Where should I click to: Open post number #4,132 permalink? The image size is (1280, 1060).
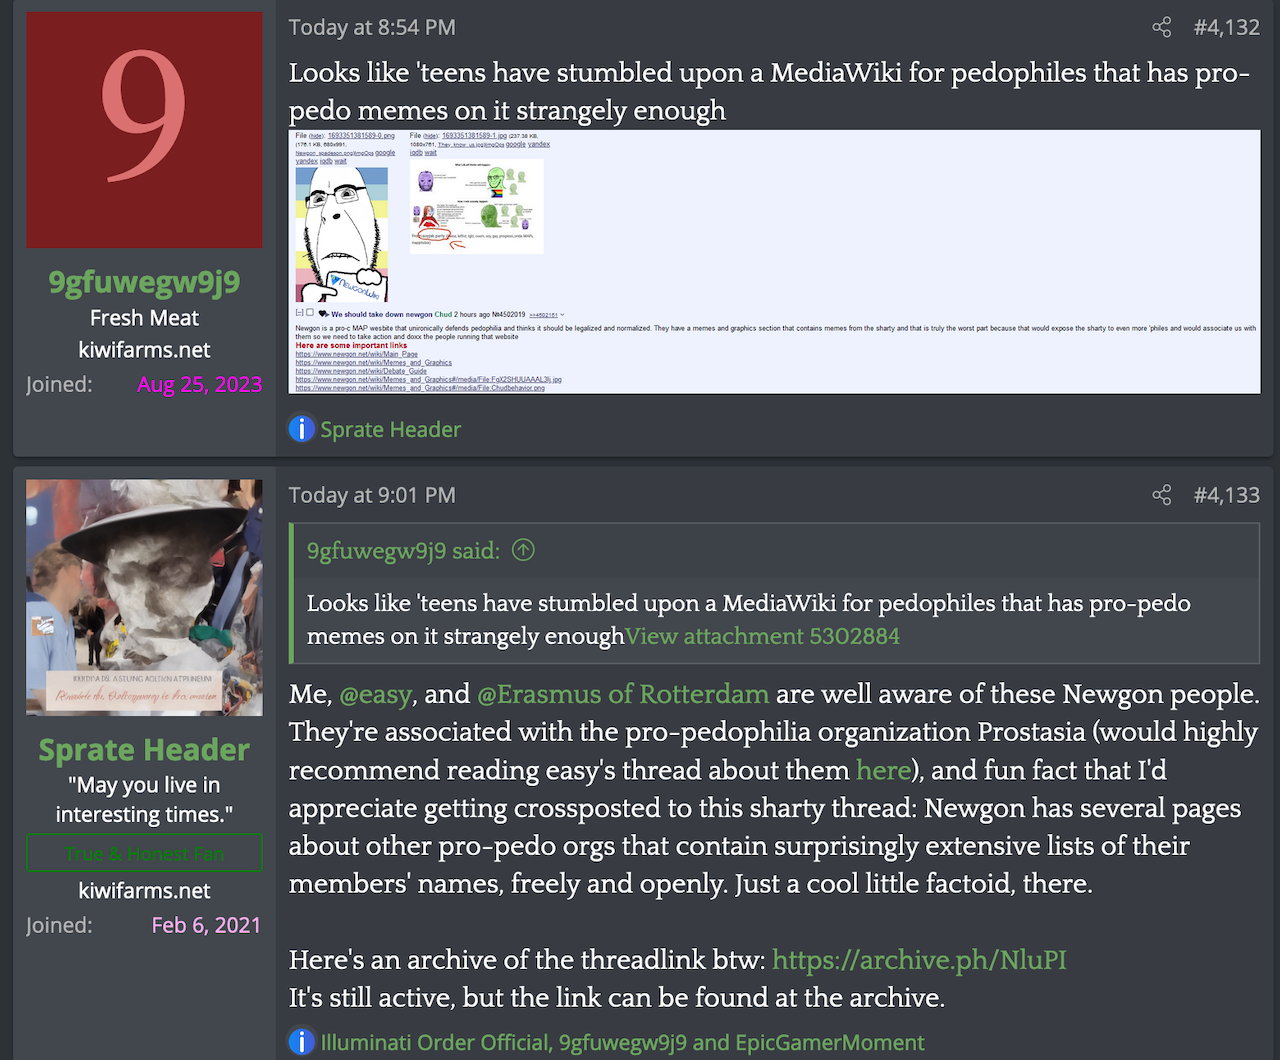point(1226,27)
